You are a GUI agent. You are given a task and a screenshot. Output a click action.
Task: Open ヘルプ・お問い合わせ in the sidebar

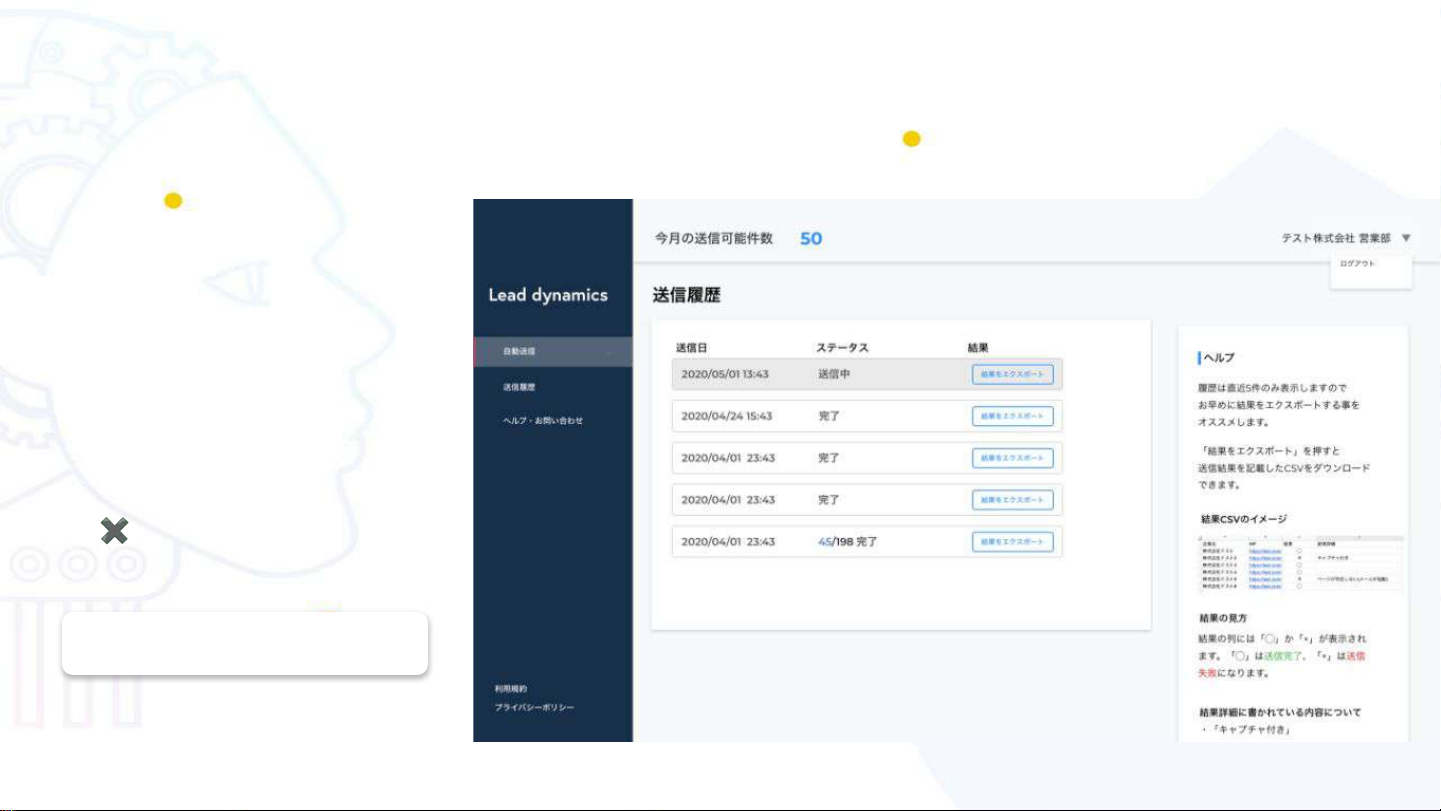(x=542, y=421)
